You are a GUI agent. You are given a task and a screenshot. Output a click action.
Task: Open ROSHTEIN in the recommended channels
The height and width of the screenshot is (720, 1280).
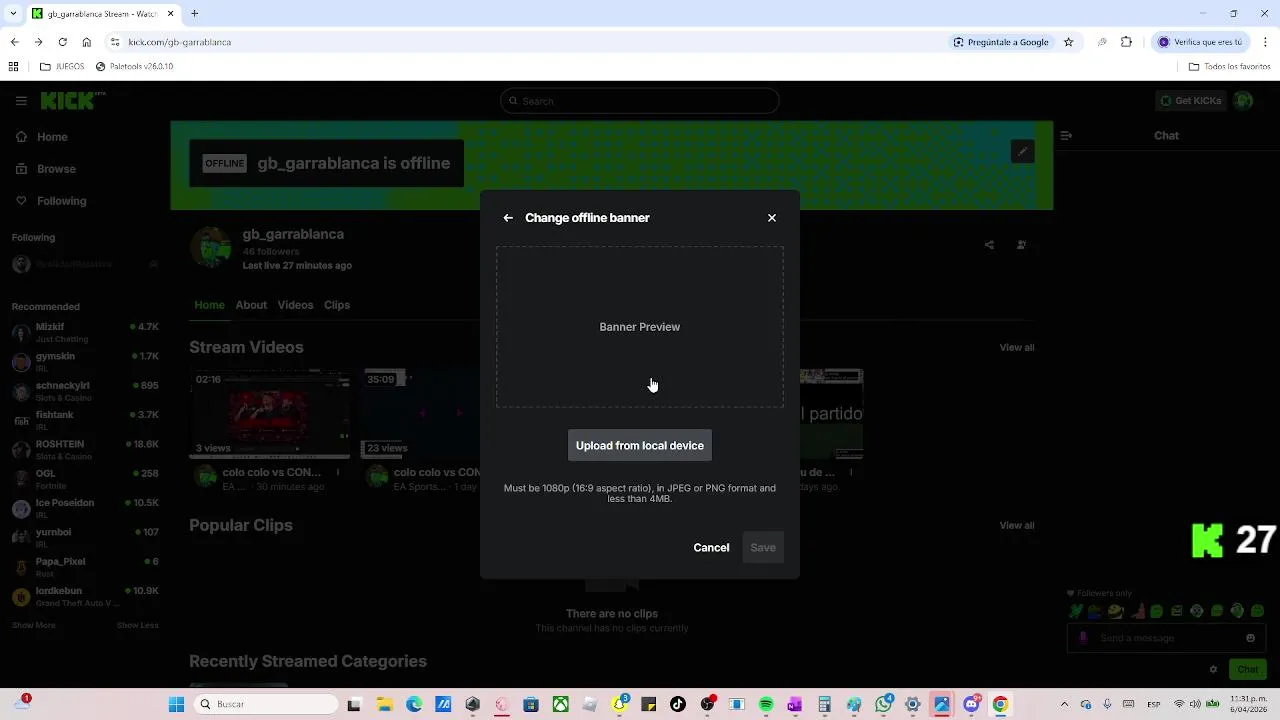click(x=84, y=449)
